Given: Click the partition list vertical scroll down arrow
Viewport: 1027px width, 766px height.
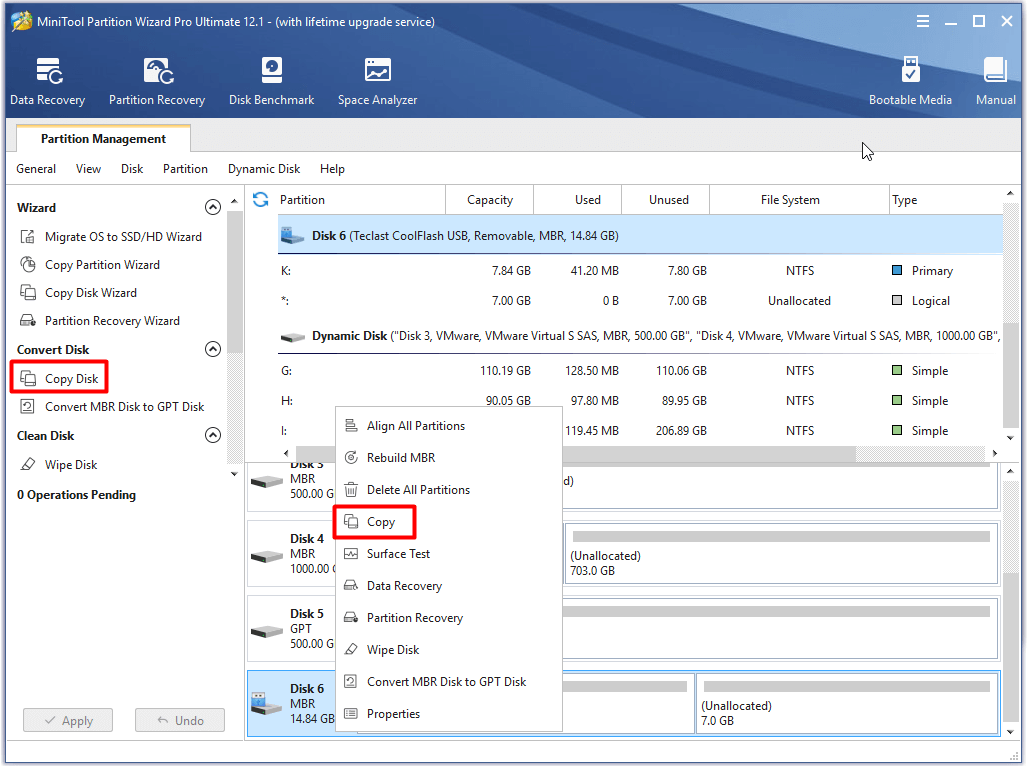Looking at the screenshot, I should 1010,438.
